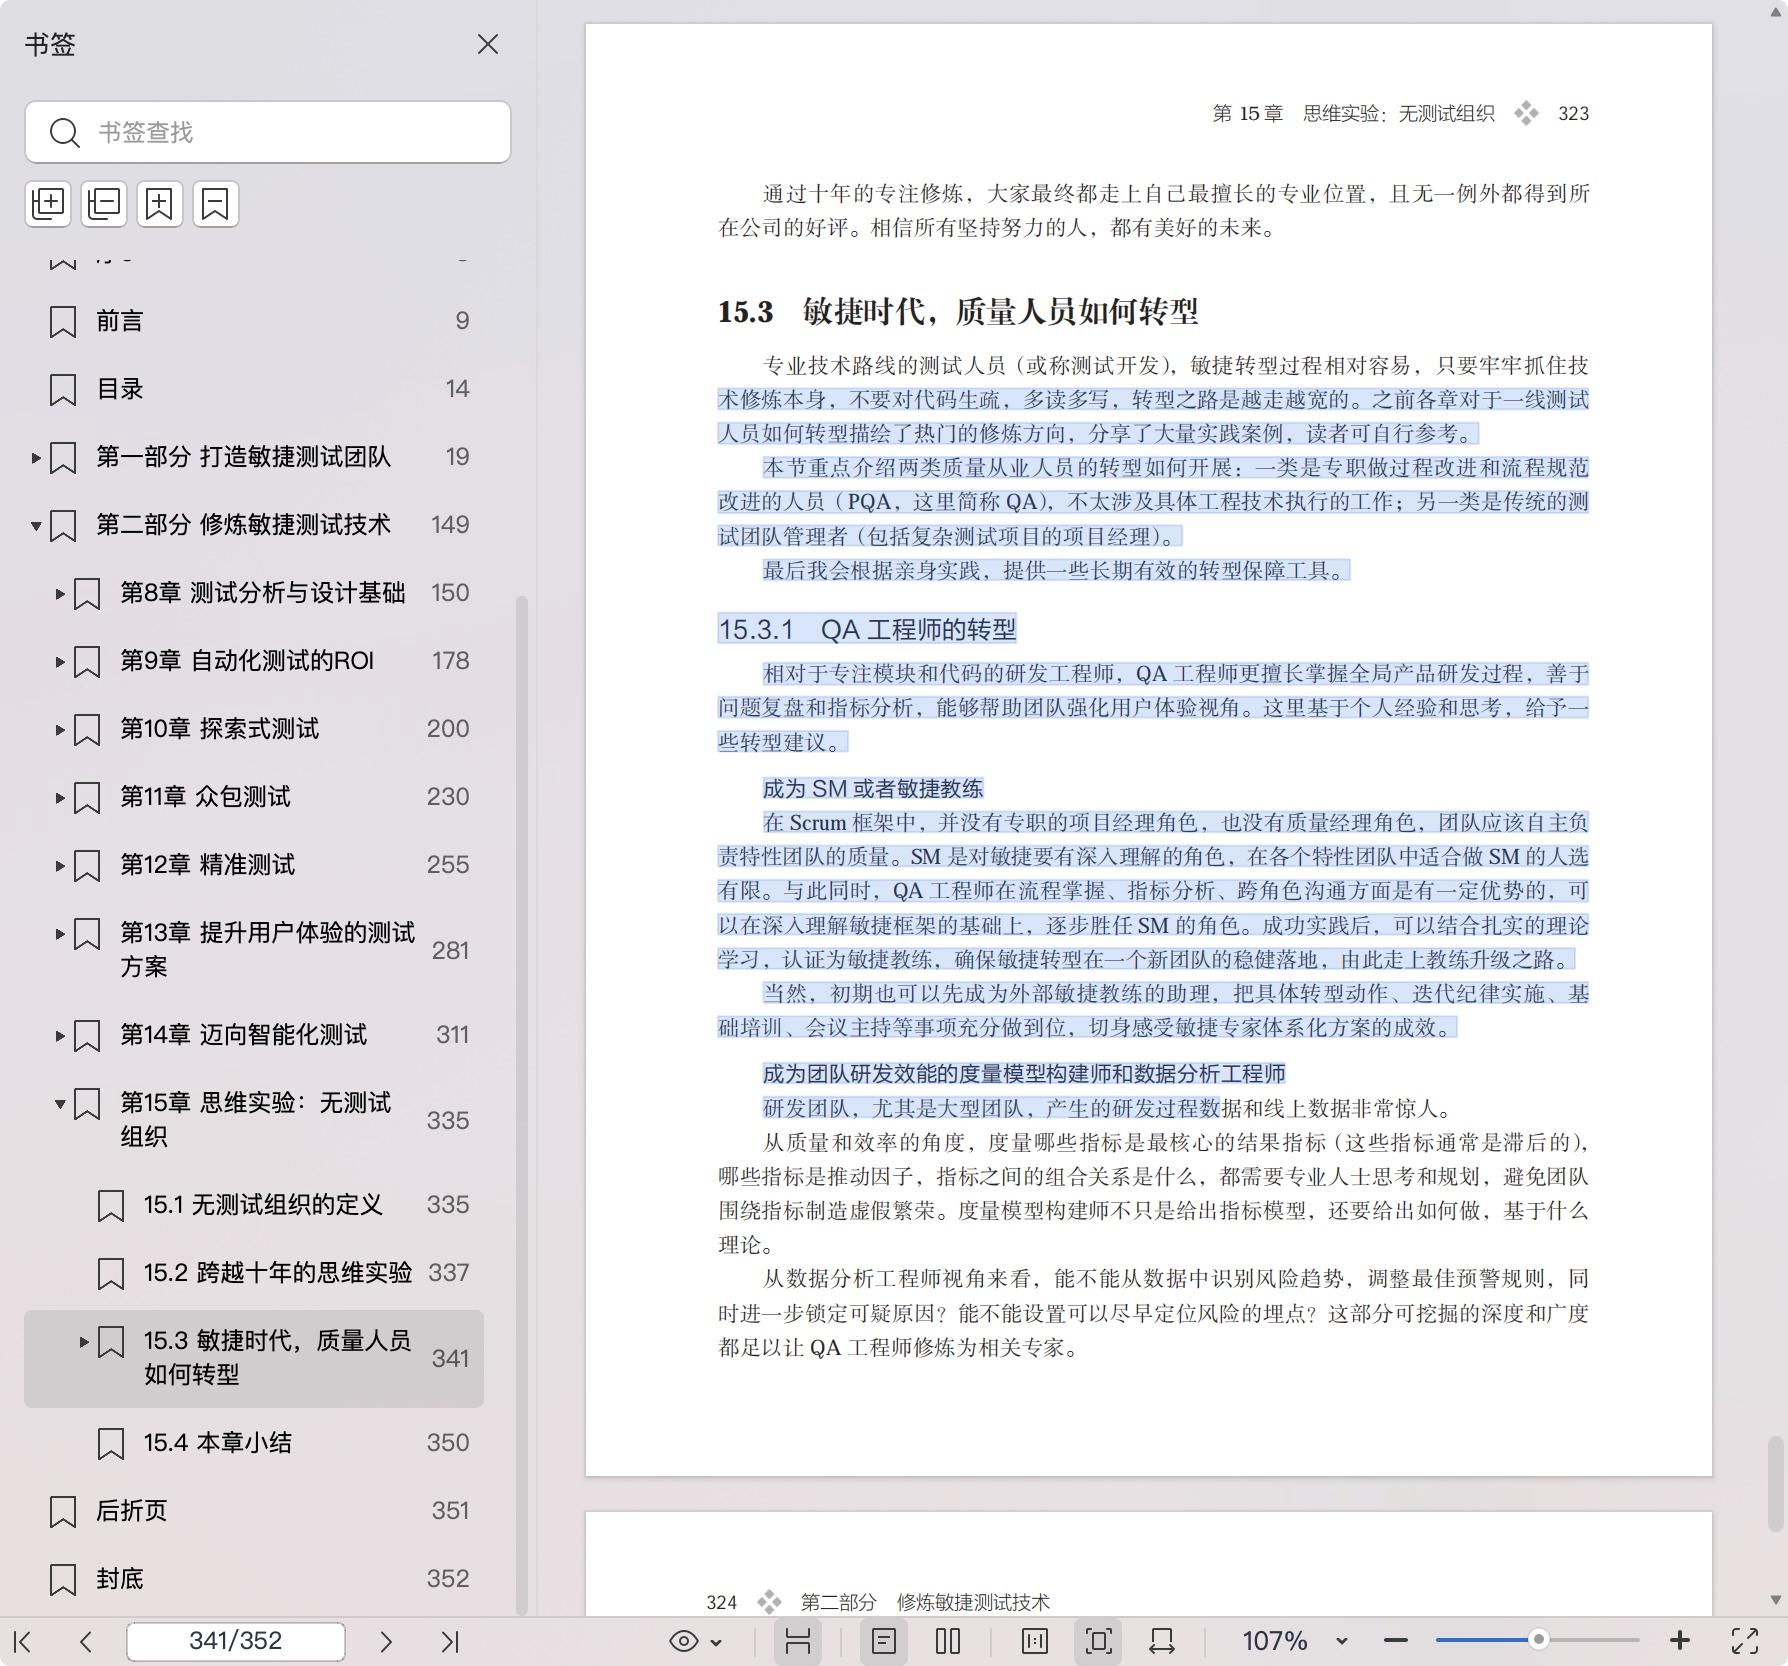Click the page number field 341/352

pyautogui.click(x=236, y=1641)
